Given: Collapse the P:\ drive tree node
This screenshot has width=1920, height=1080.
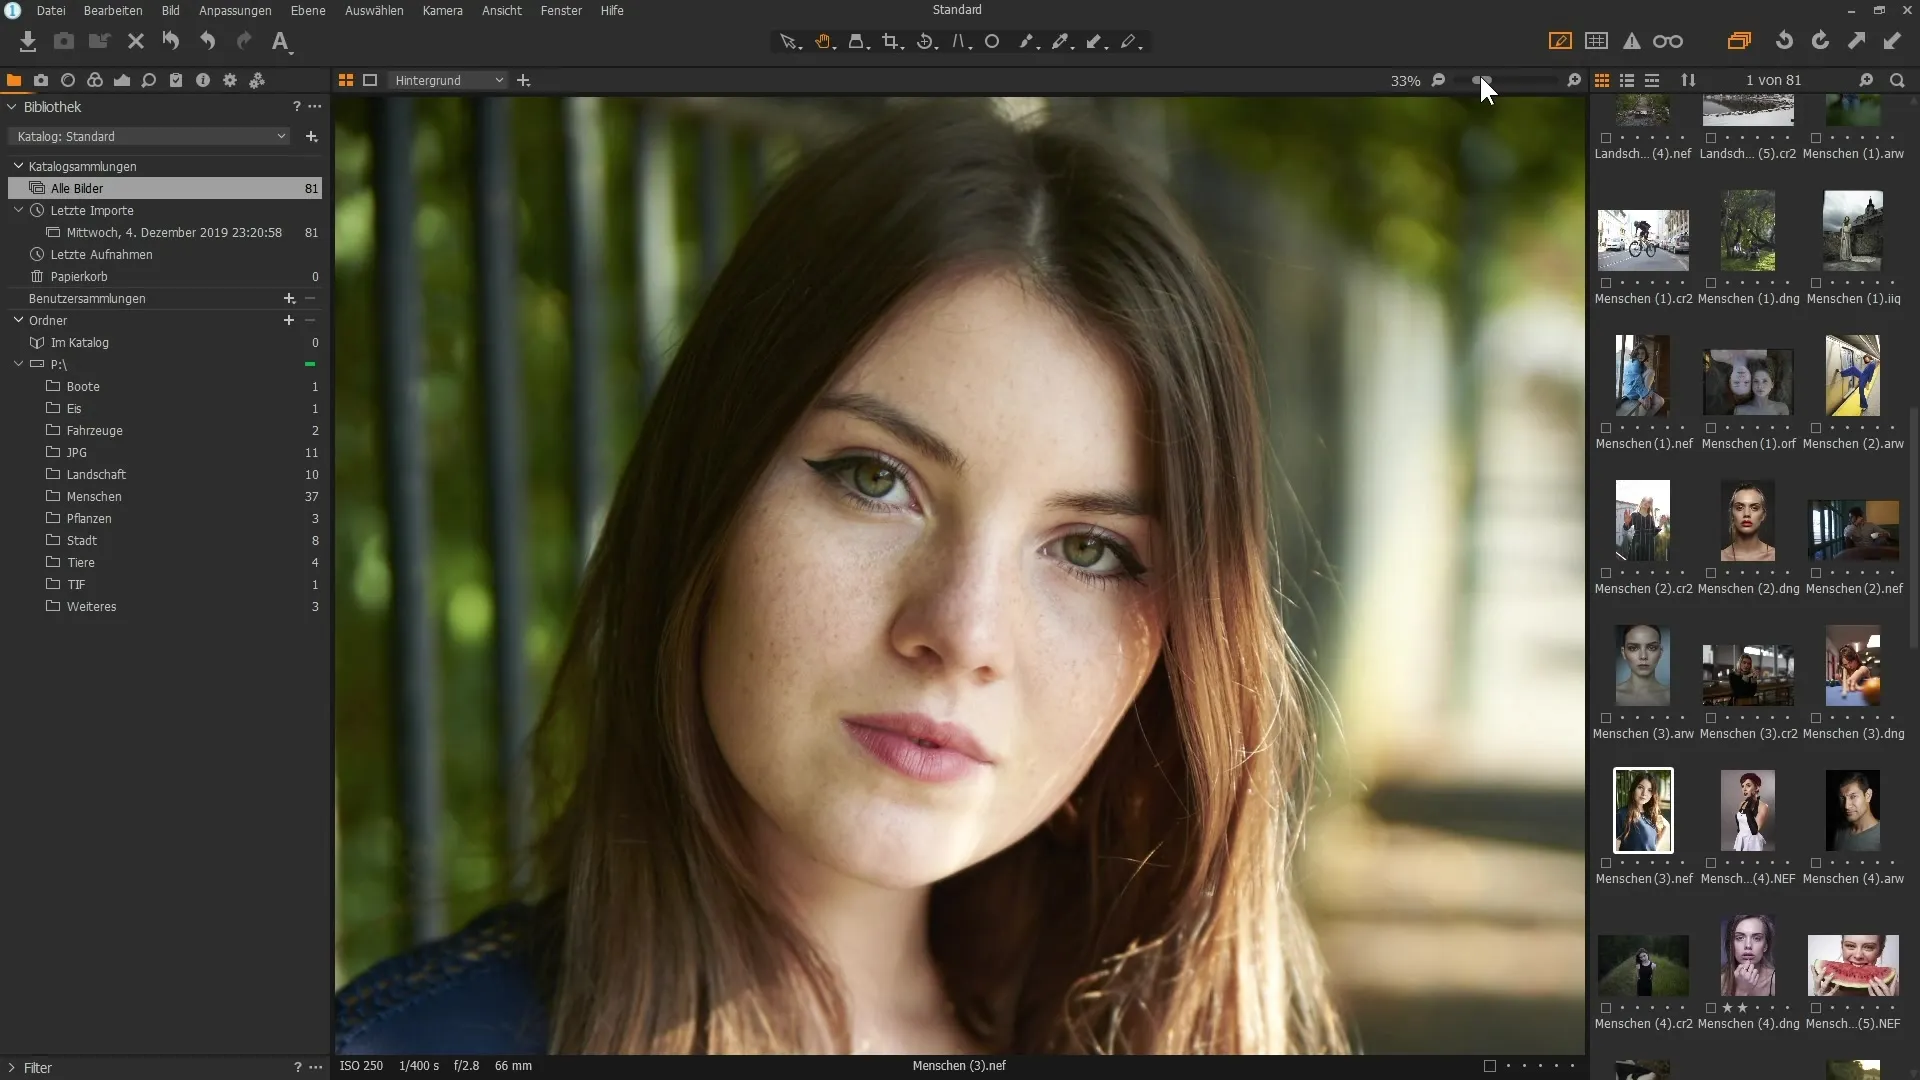Looking at the screenshot, I should point(18,364).
